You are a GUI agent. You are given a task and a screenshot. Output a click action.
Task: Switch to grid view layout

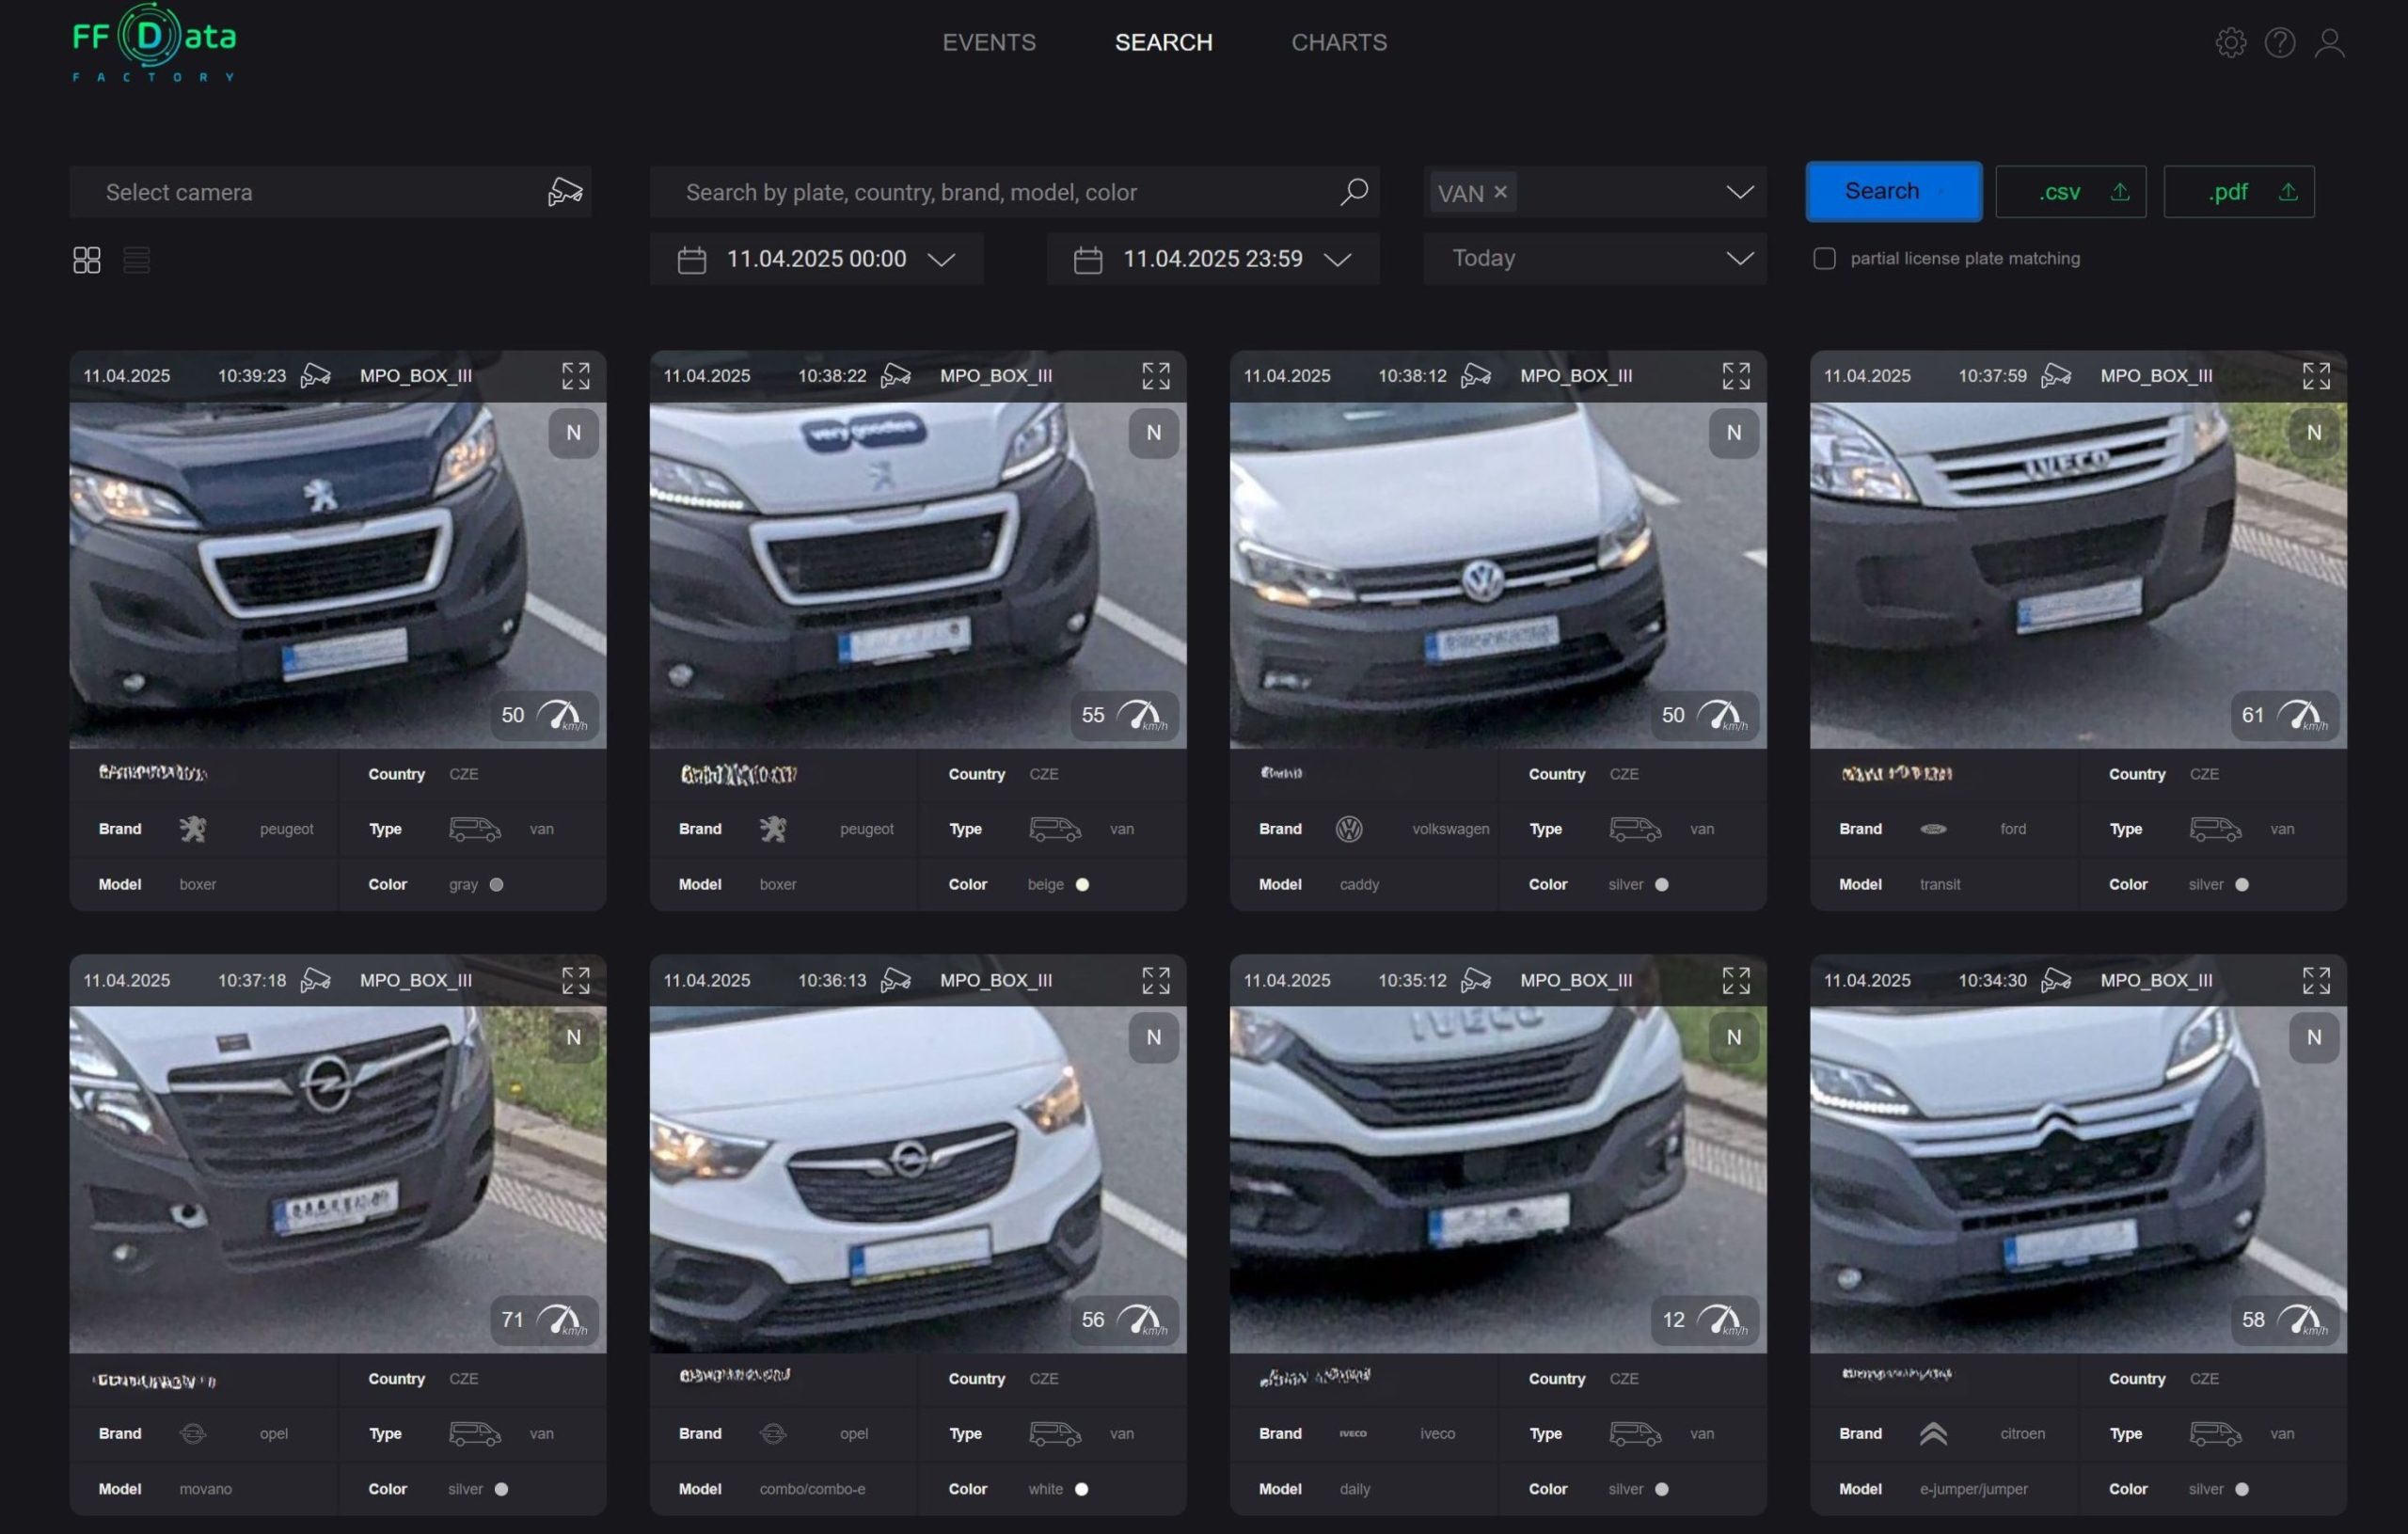point(87,260)
